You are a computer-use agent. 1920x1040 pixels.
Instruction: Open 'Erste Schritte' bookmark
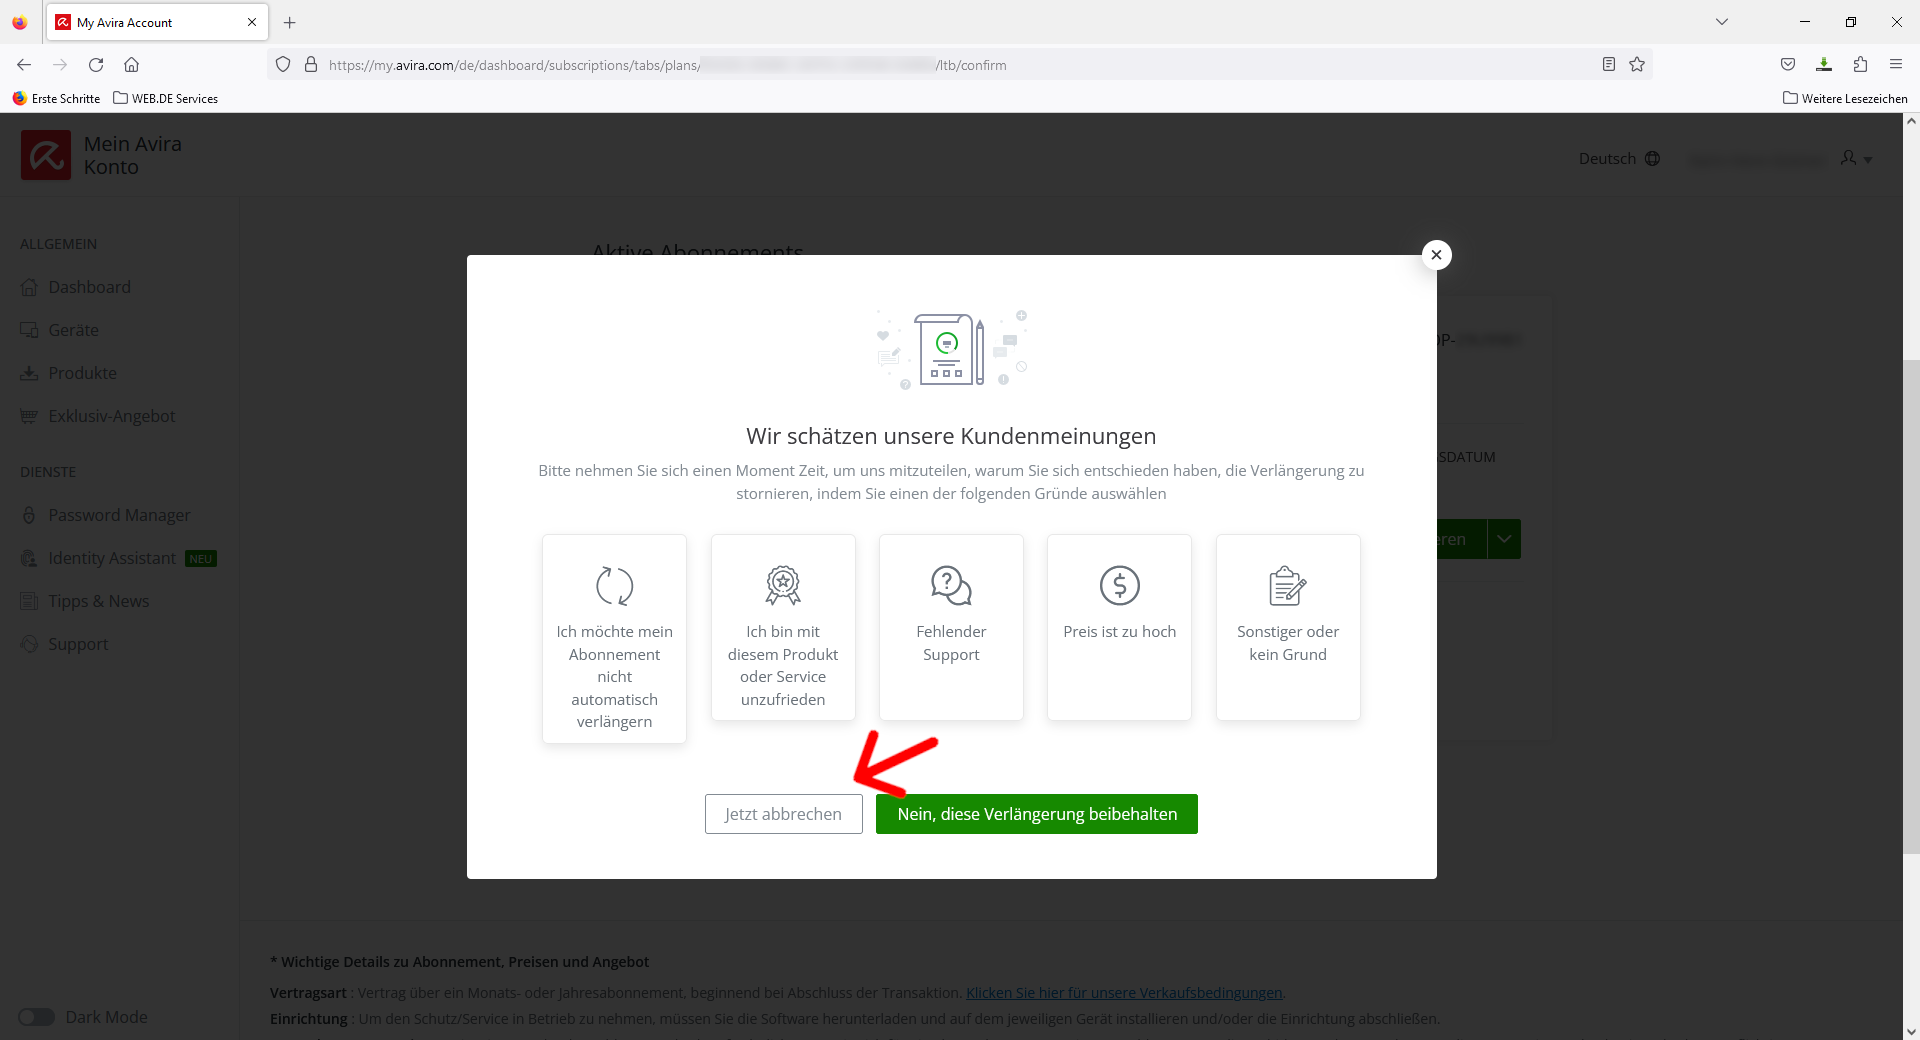[x=56, y=99]
